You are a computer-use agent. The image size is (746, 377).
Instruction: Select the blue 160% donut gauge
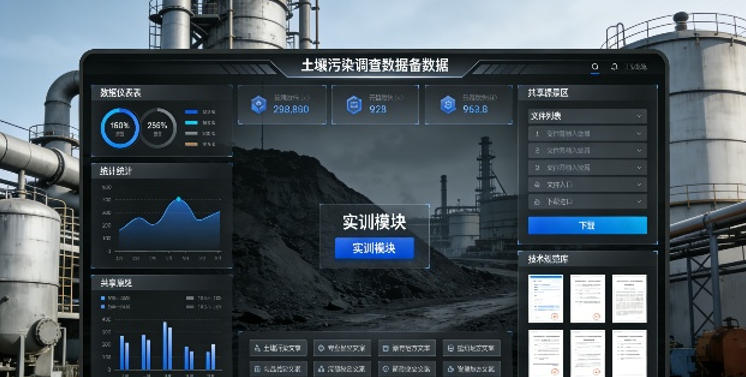120,128
